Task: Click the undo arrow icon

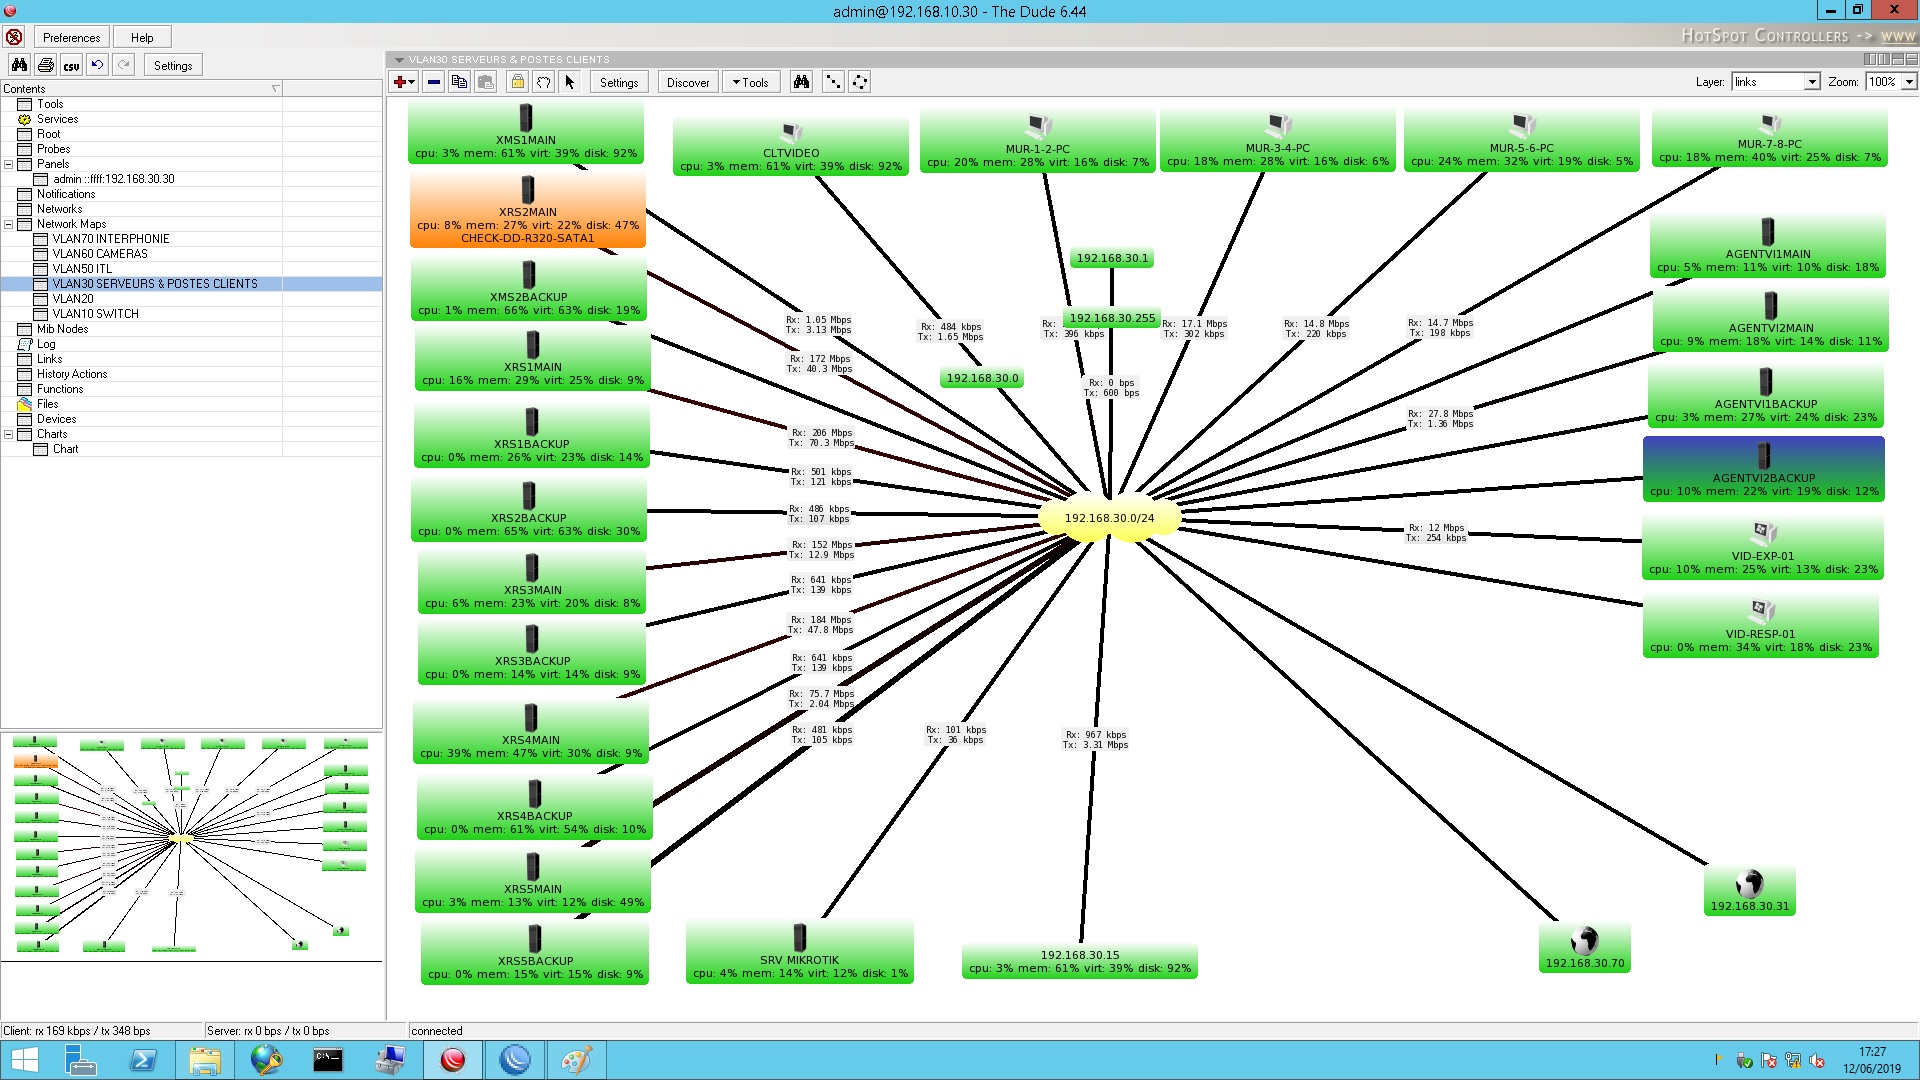Action: click(97, 65)
